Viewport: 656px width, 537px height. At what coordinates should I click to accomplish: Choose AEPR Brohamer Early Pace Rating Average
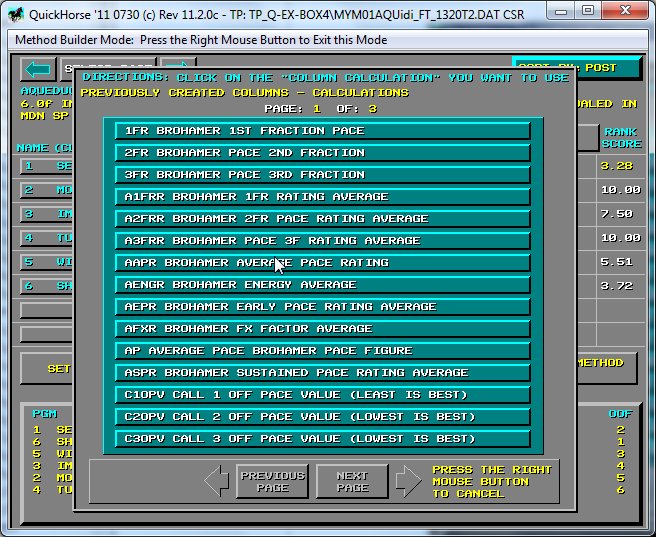coord(322,307)
